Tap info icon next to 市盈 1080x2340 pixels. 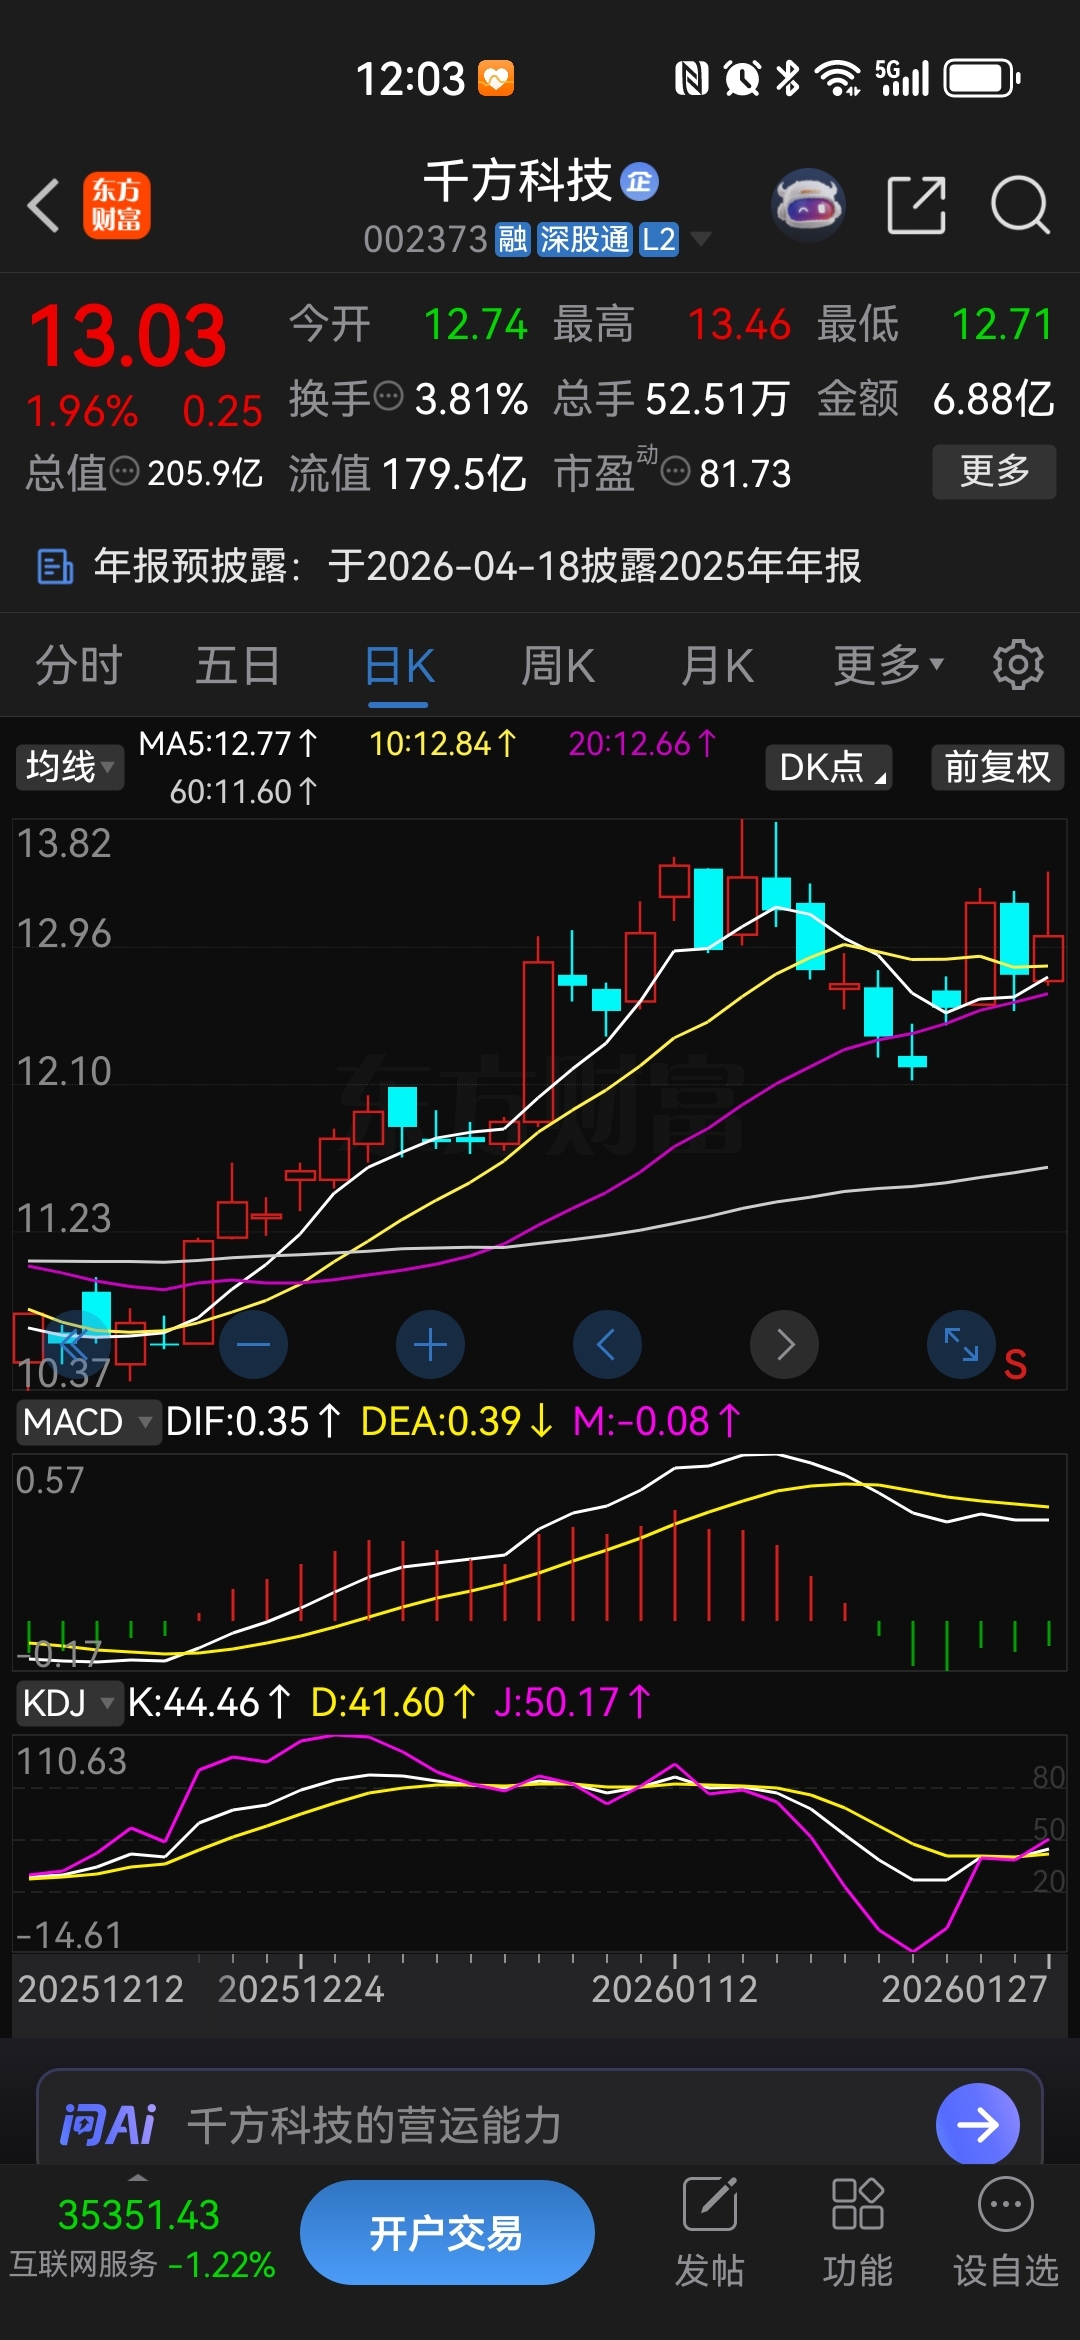tap(676, 471)
